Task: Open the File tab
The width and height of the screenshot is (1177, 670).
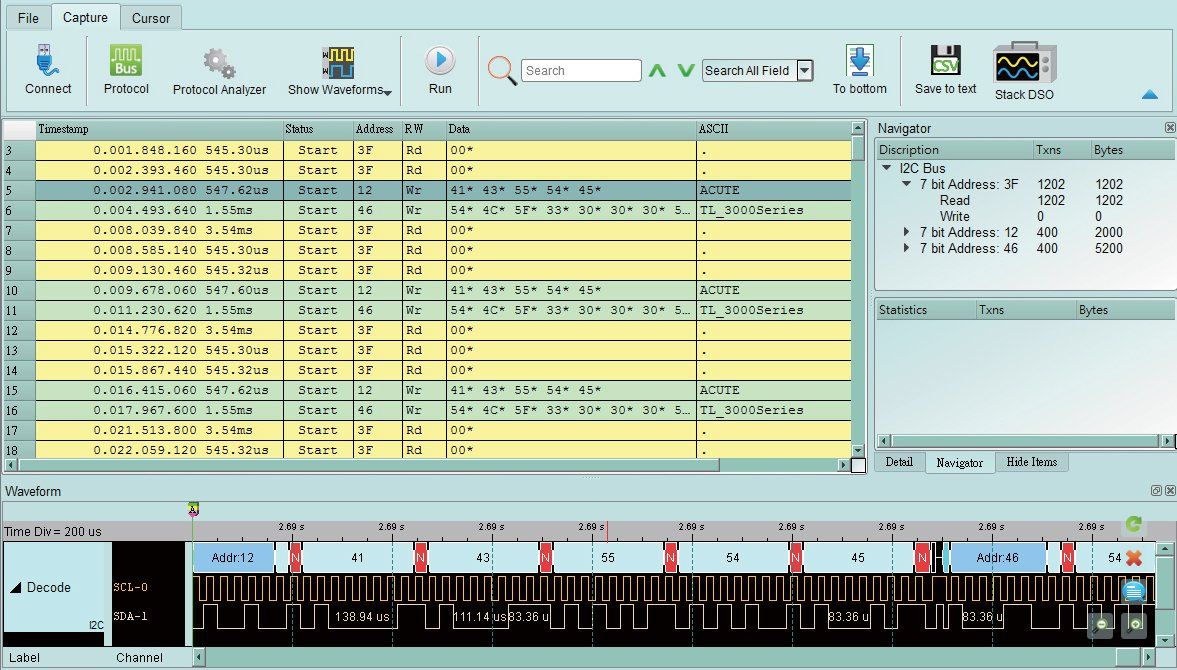Action: (28, 18)
